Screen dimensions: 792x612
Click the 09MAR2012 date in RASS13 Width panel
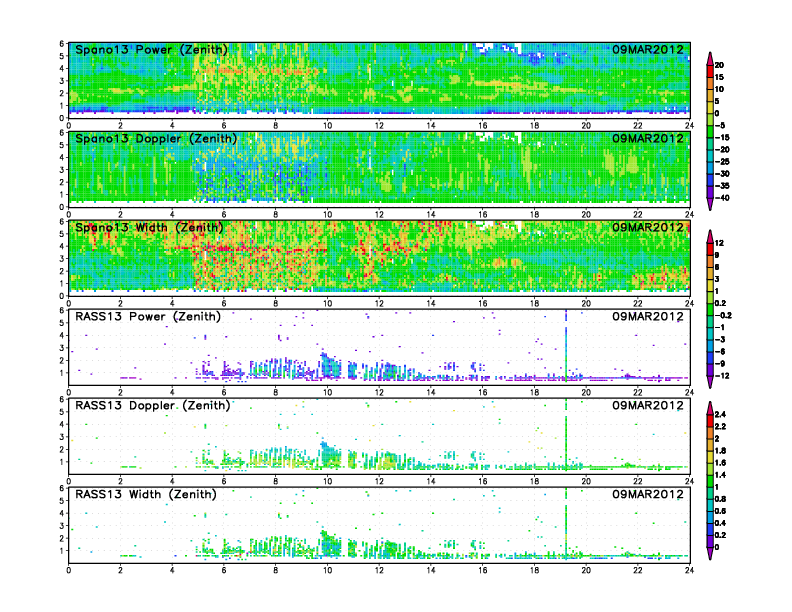(648, 494)
